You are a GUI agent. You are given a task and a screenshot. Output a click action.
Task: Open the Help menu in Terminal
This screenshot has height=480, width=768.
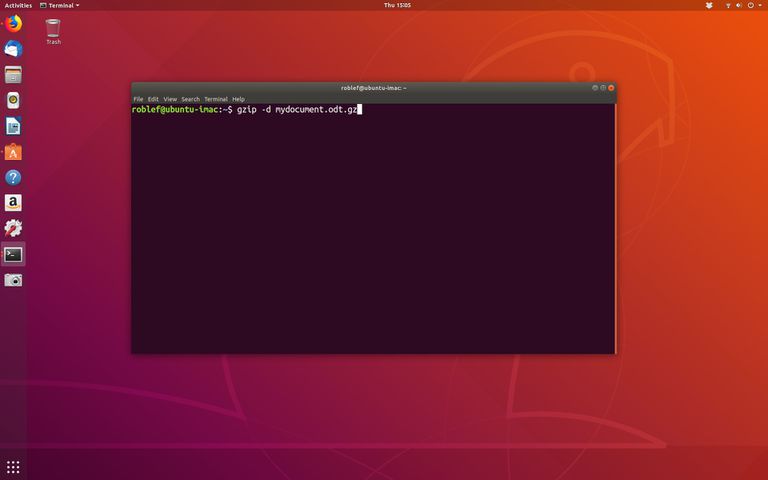pyautogui.click(x=239, y=99)
